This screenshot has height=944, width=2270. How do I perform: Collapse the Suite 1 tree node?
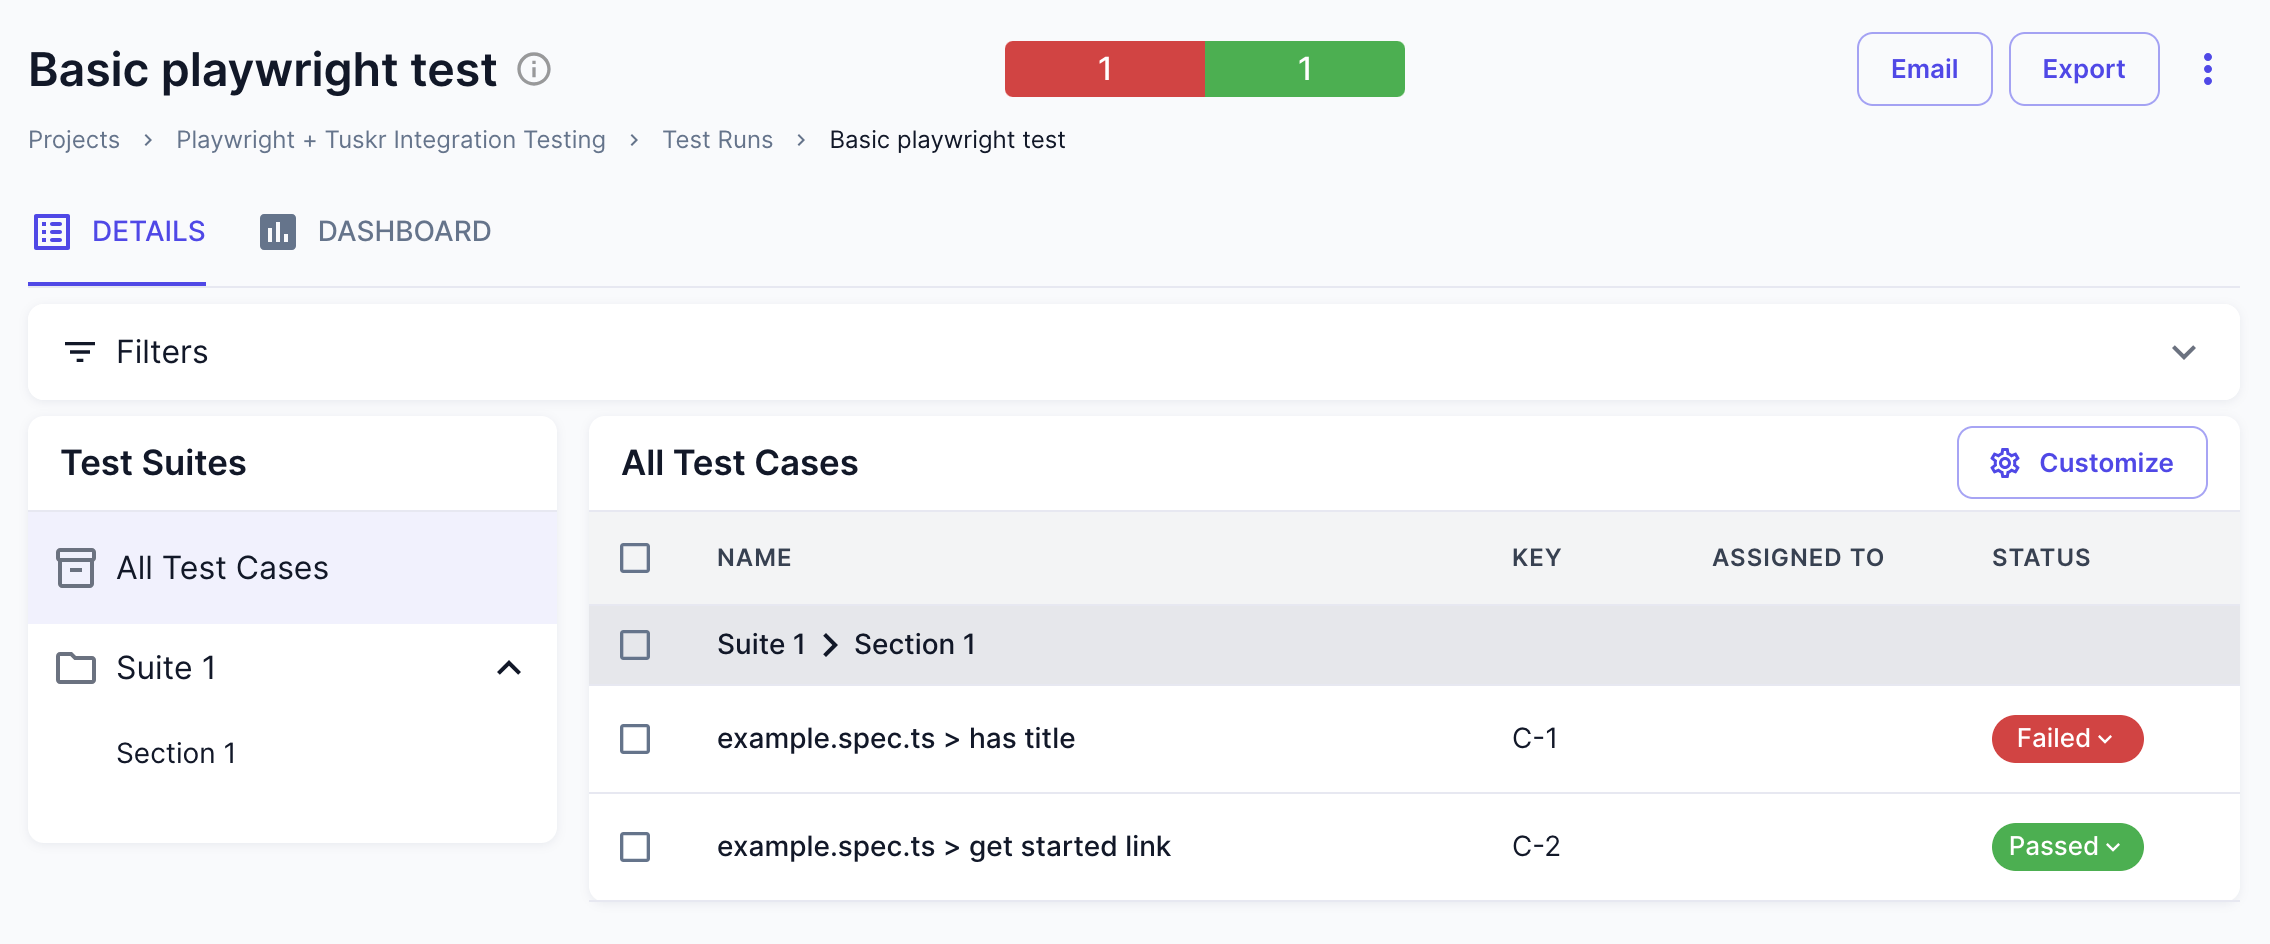pos(509,668)
